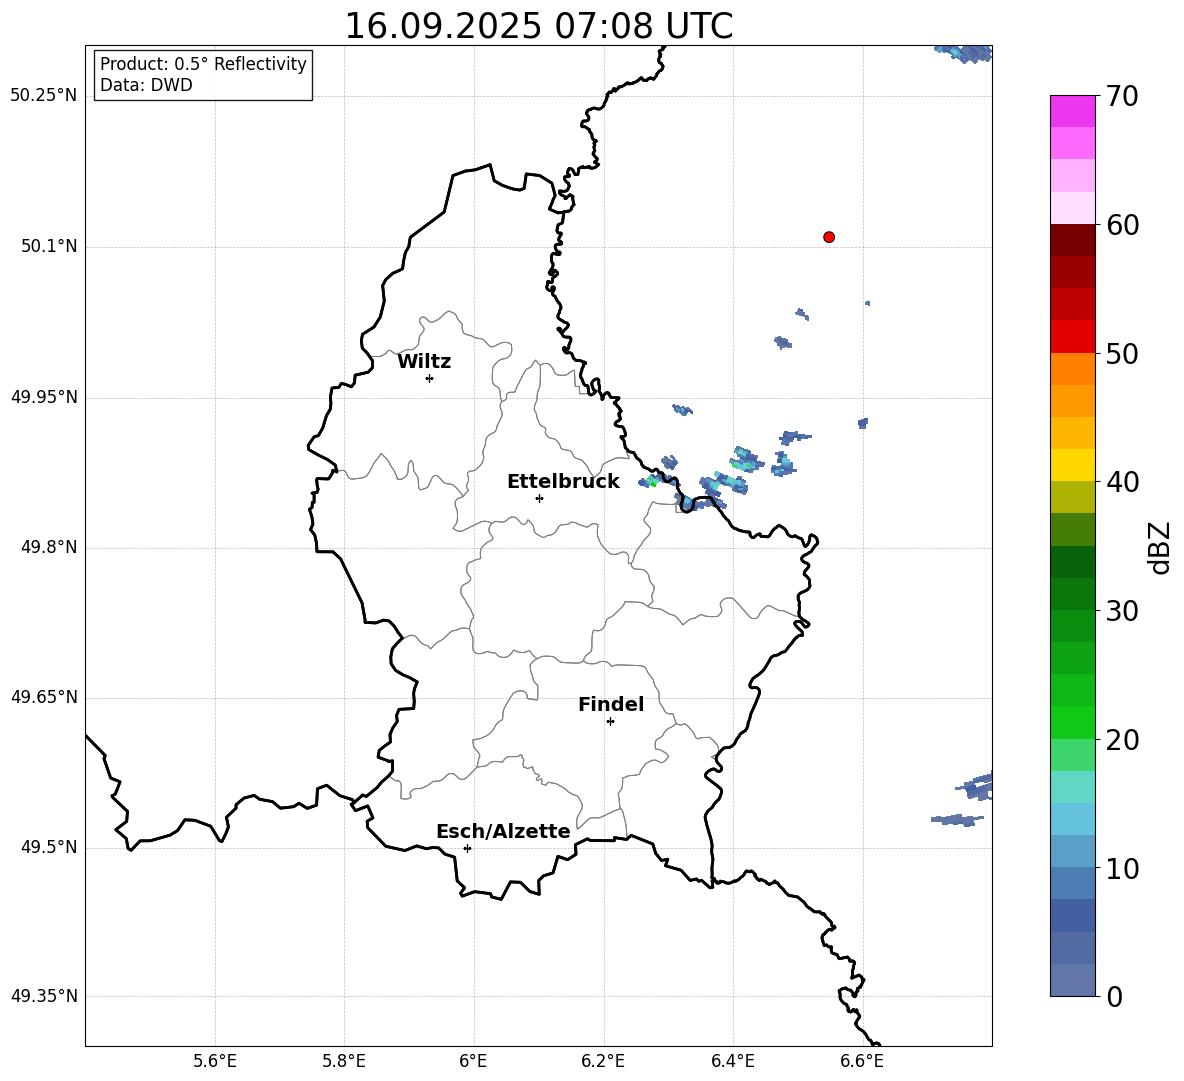Click the Wiltz location cross marker
Viewport: 1184px width, 1081px height.
430,378
